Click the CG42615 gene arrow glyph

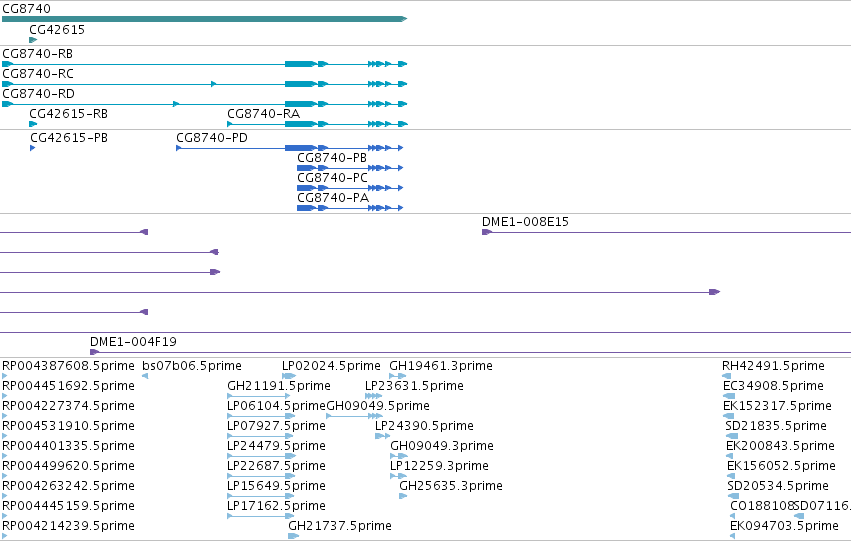point(33,40)
